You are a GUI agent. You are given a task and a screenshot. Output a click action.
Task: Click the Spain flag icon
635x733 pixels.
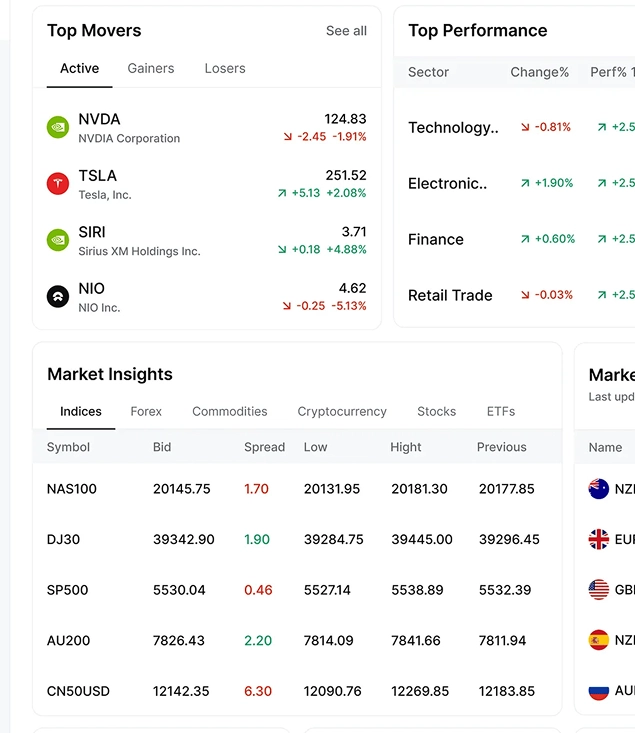[x=599, y=640]
